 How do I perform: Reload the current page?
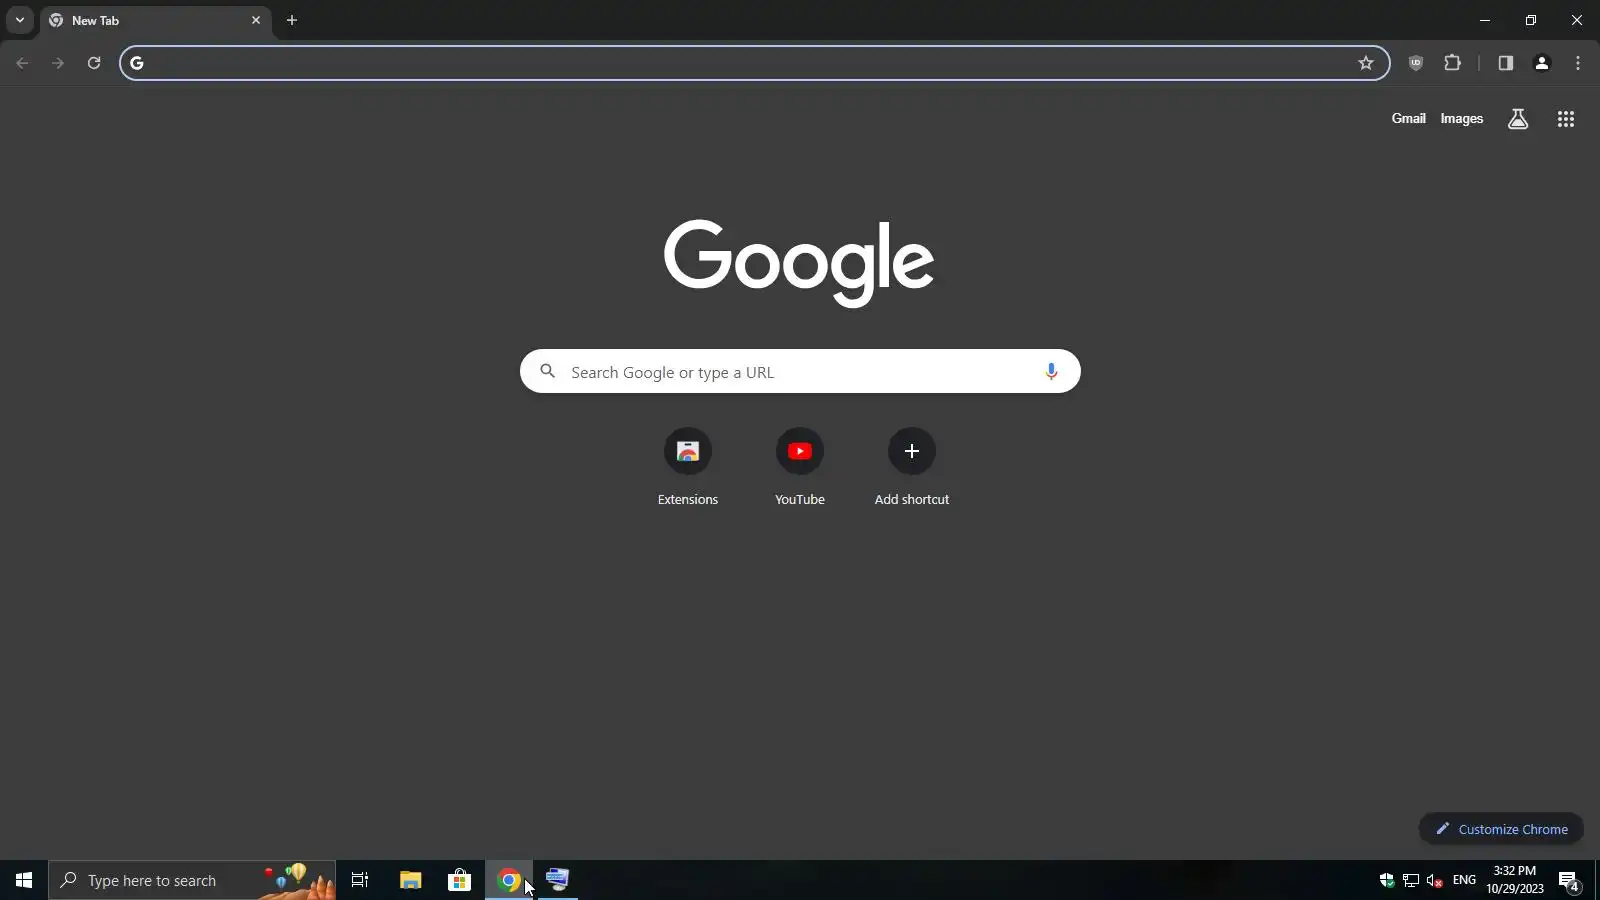tap(94, 63)
